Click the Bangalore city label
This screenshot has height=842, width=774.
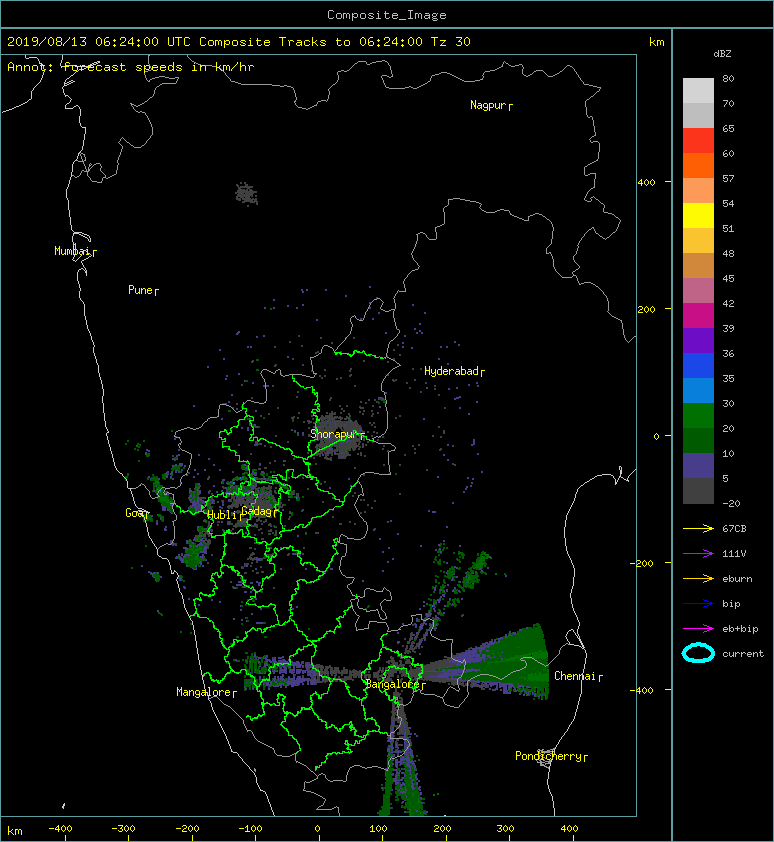[x=393, y=684]
